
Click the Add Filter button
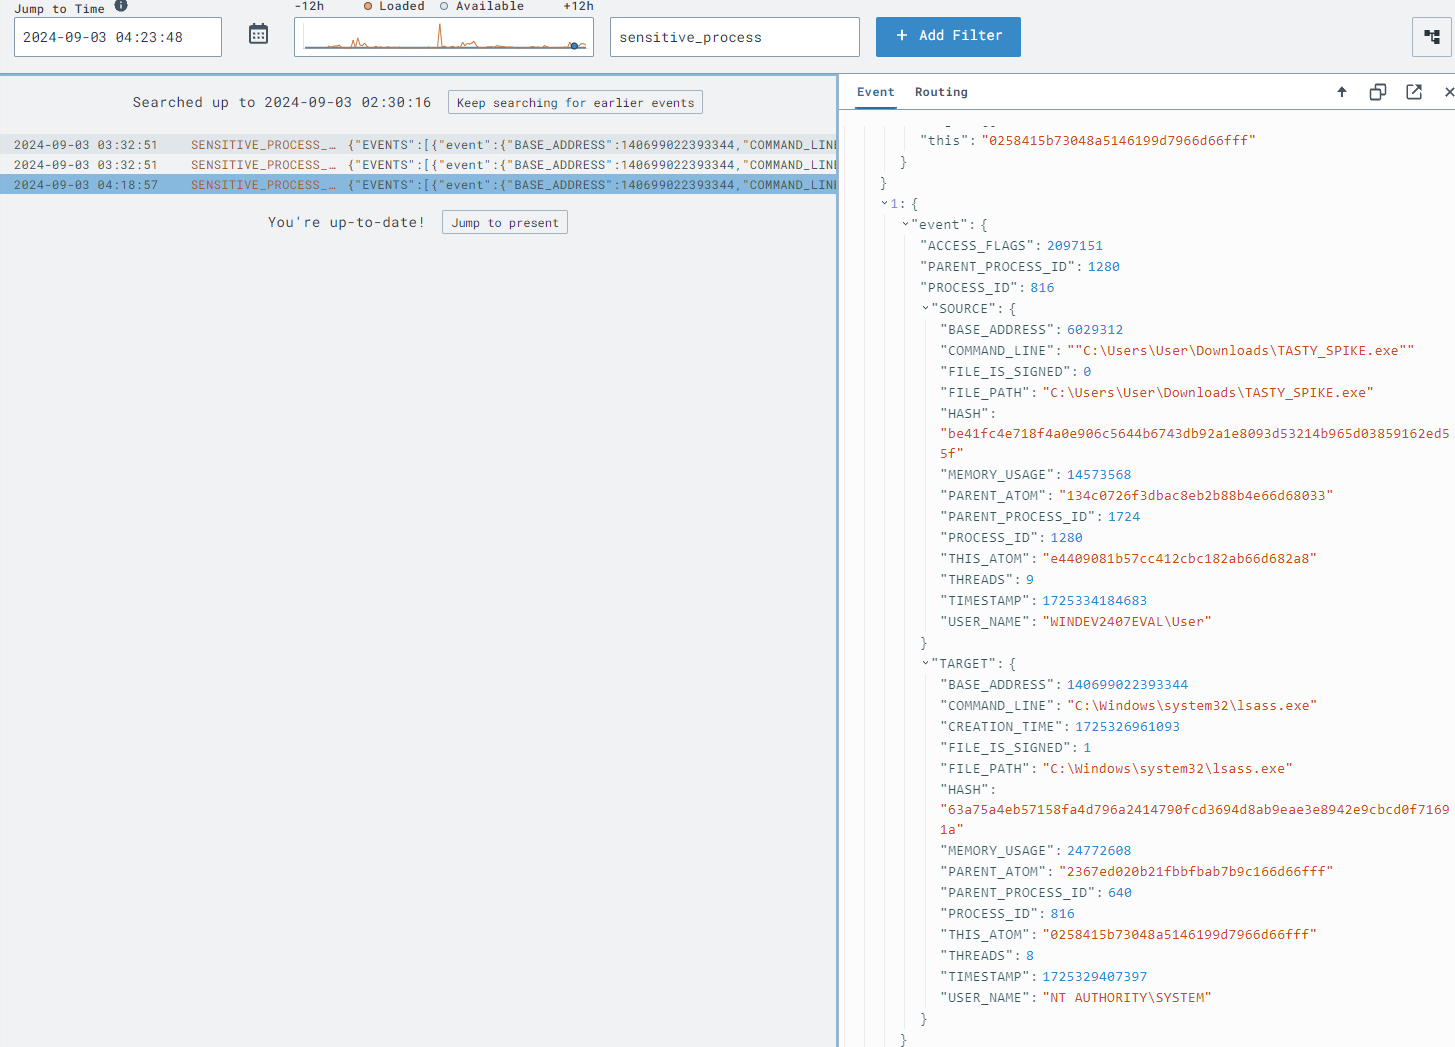(948, 36)
